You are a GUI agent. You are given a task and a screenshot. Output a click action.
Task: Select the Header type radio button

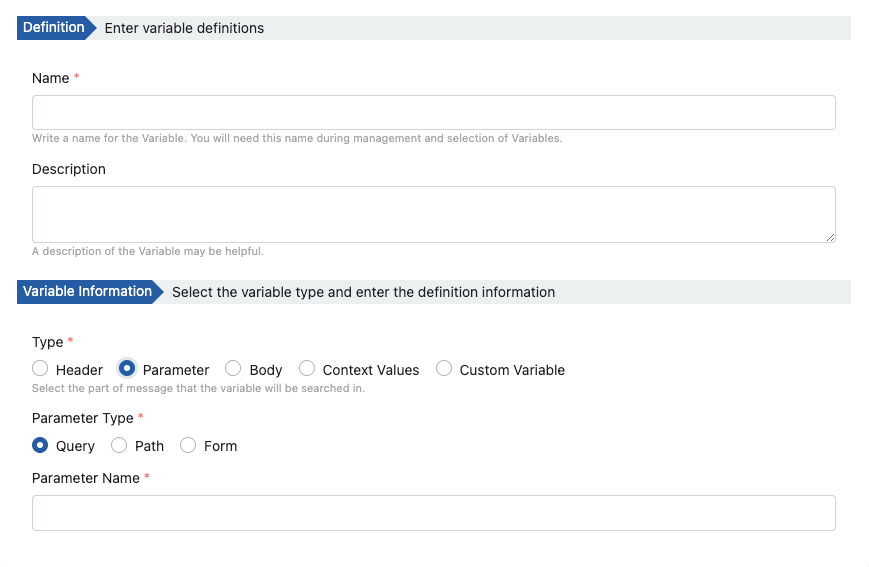pyautogui.click(x=40, y=369)
